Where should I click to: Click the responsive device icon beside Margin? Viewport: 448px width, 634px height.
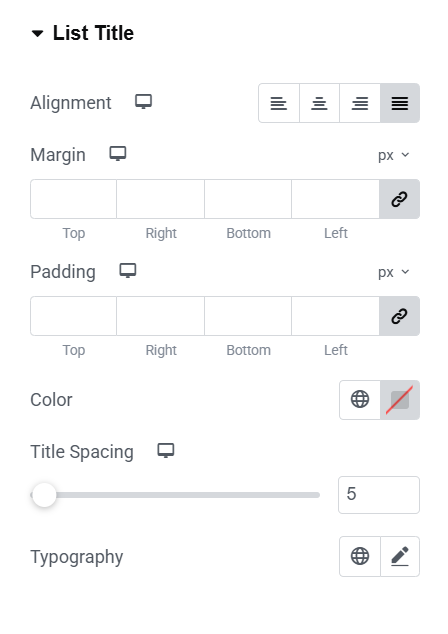(x=118, y=154)
